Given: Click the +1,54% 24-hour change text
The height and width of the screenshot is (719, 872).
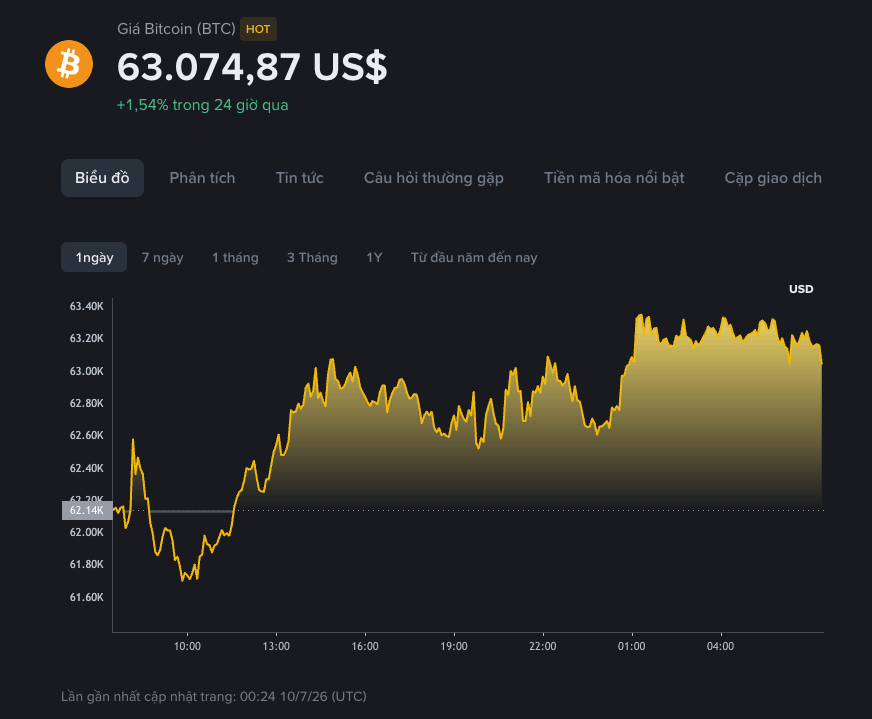Looking at the screenshot, I should (x=202, y=105).
